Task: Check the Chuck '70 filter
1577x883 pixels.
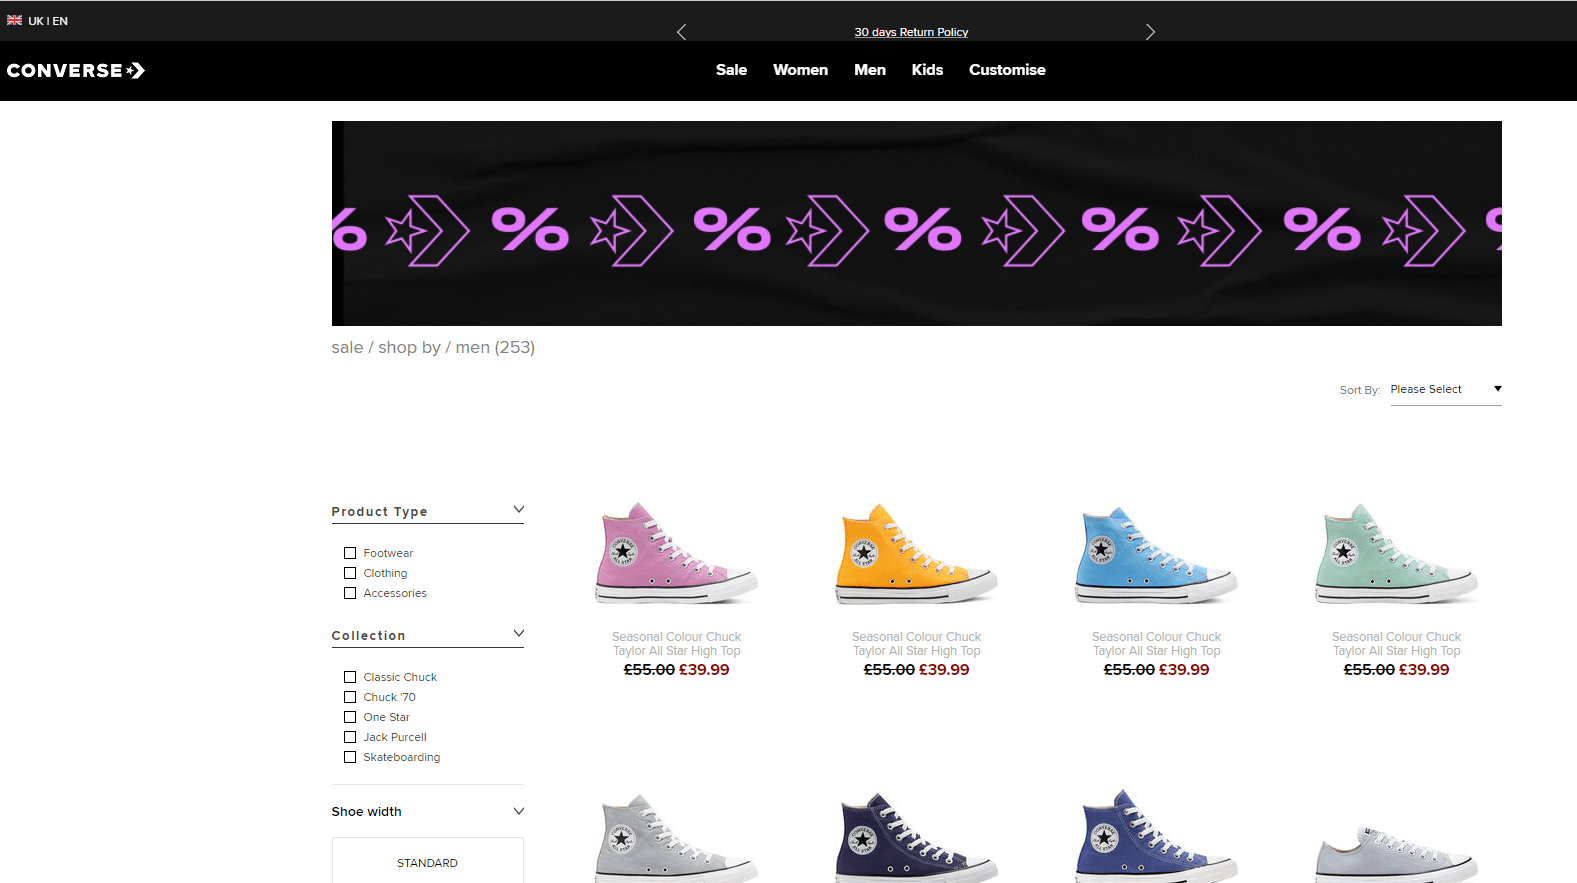Action: pos(350,697)
